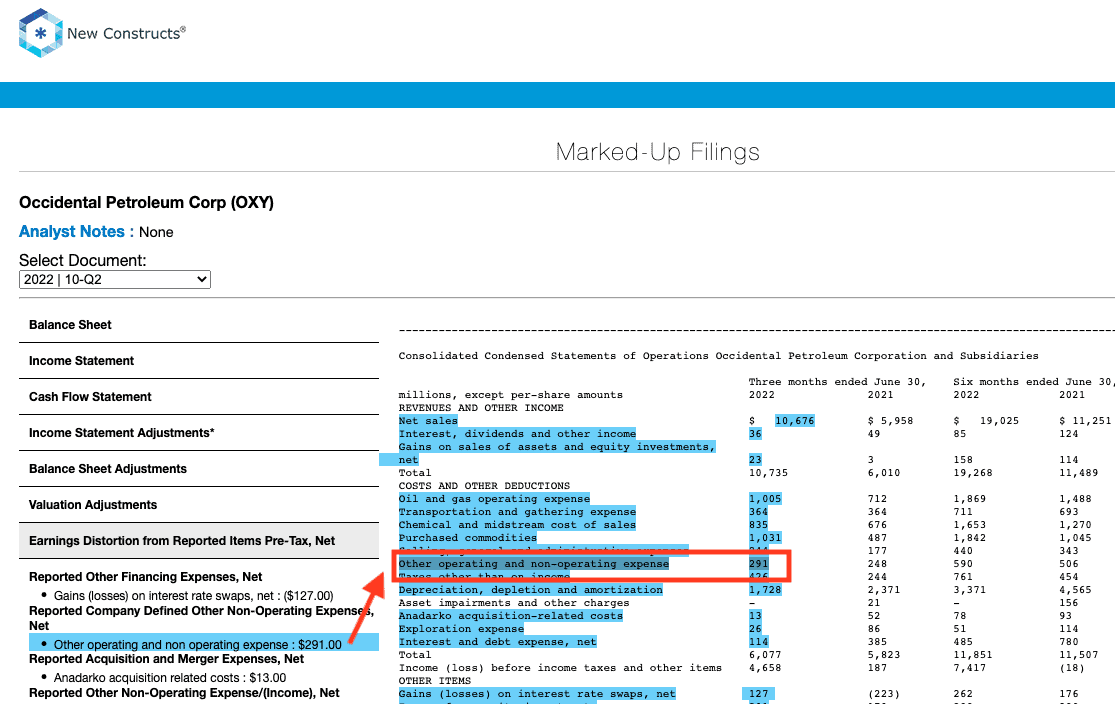This screenshot has width=1115, height=704.
Task: Click Oil and gas operating expense line
Action: coord(494,499)
